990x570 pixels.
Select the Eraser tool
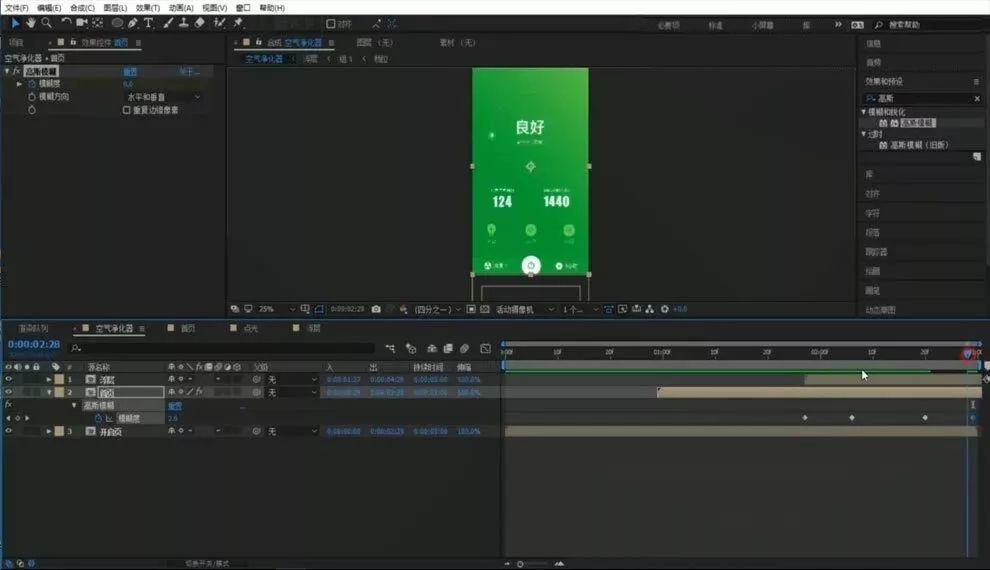tap(200, 23)
